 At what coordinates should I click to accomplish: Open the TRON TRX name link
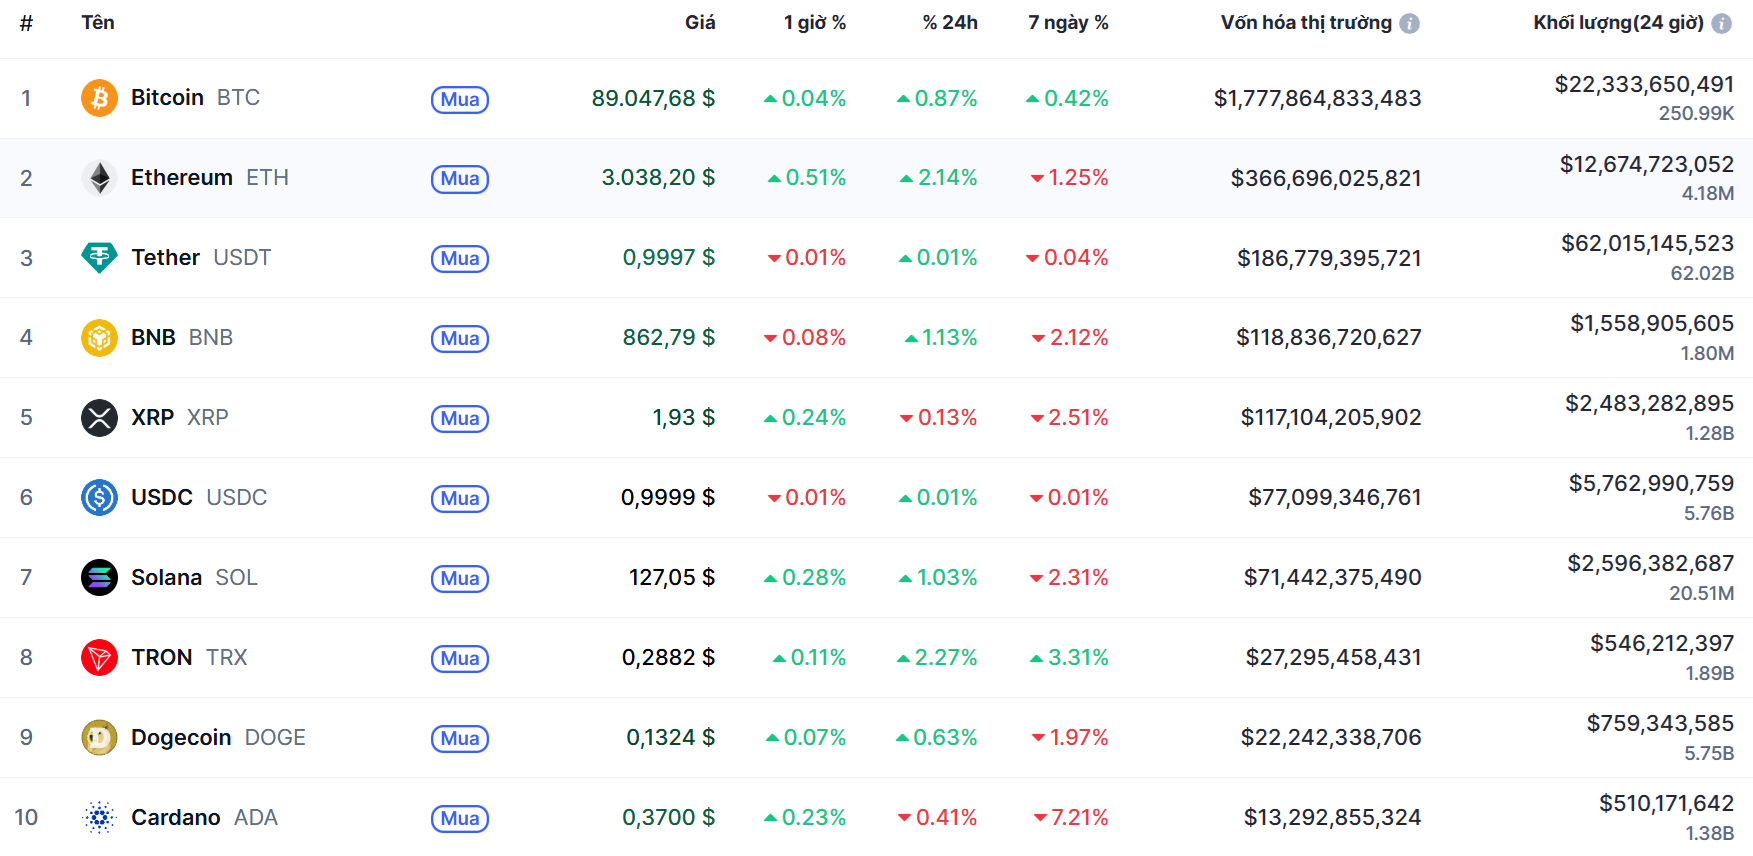[x=189, y=658]
